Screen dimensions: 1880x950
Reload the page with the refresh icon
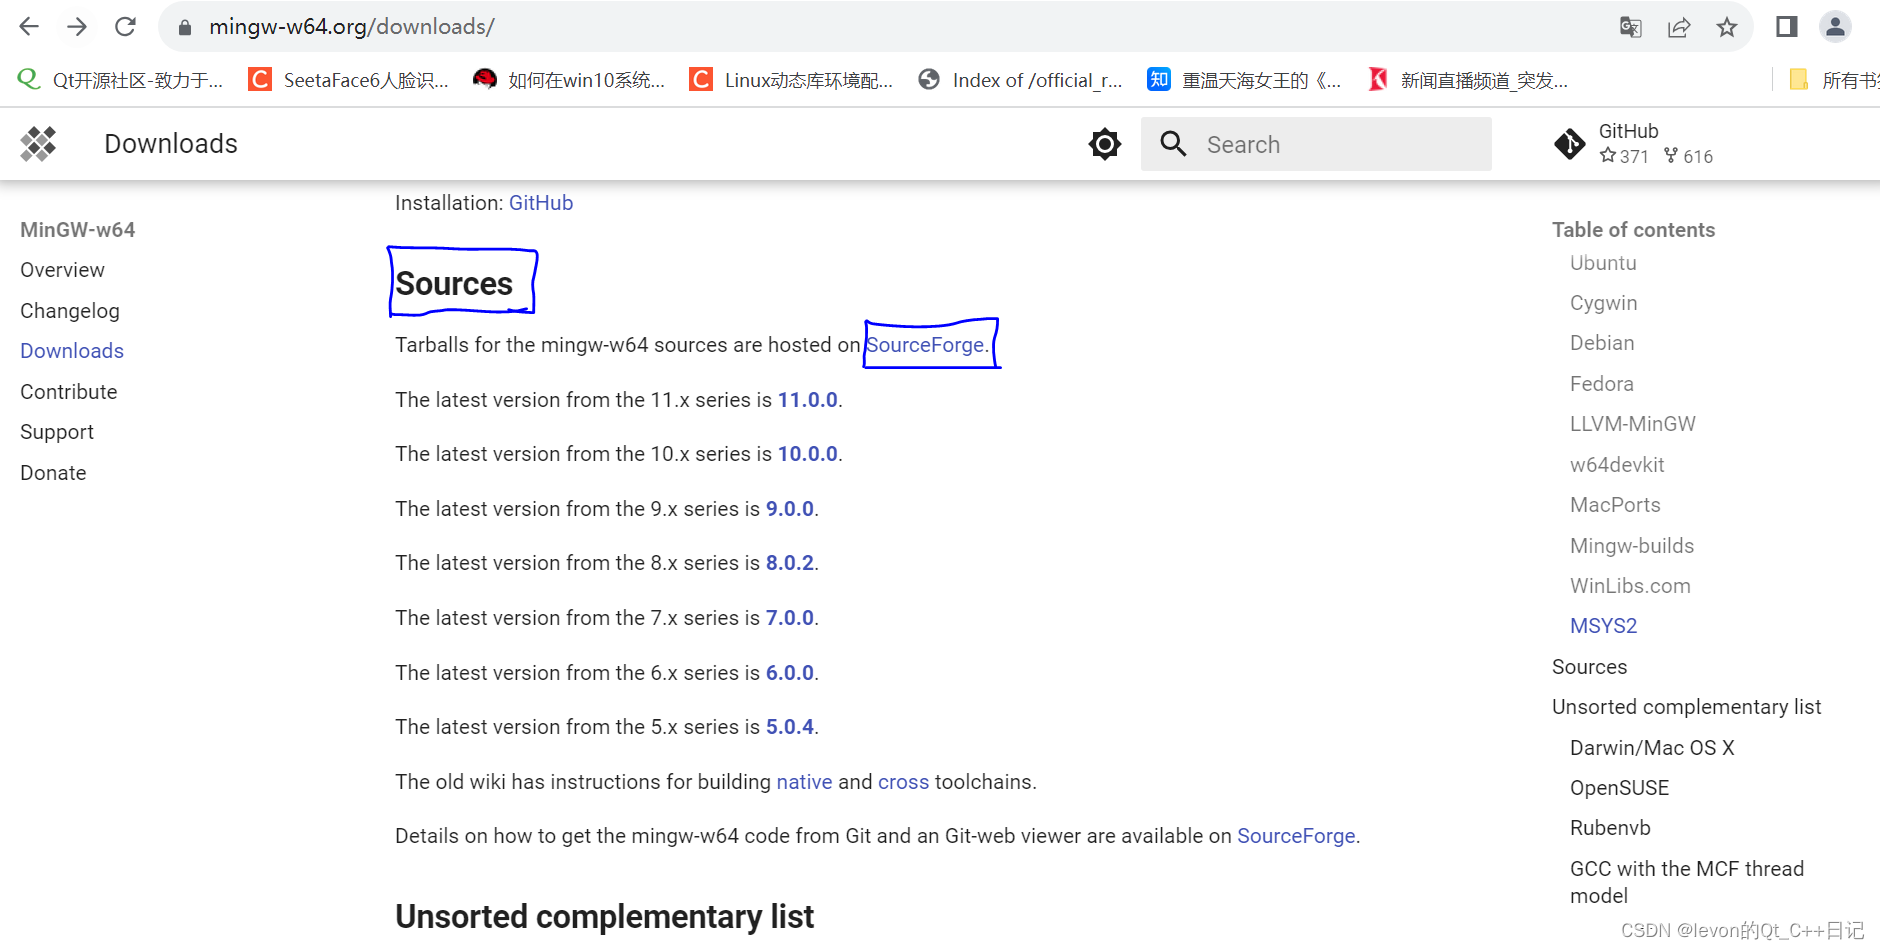click(x=125, y=27)
